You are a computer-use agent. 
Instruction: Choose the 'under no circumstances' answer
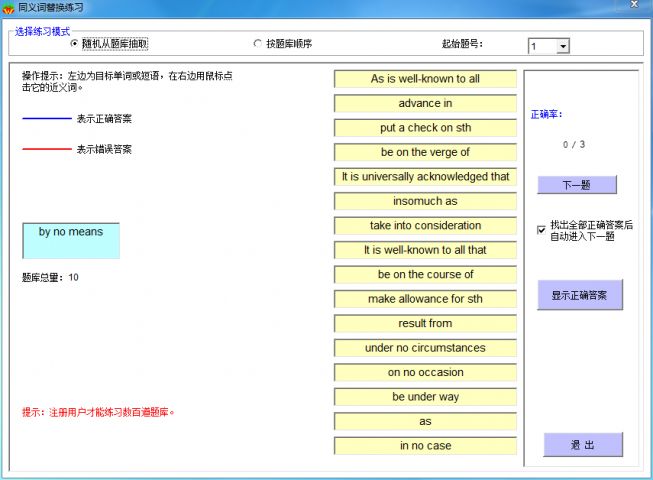tap(425, 348)
